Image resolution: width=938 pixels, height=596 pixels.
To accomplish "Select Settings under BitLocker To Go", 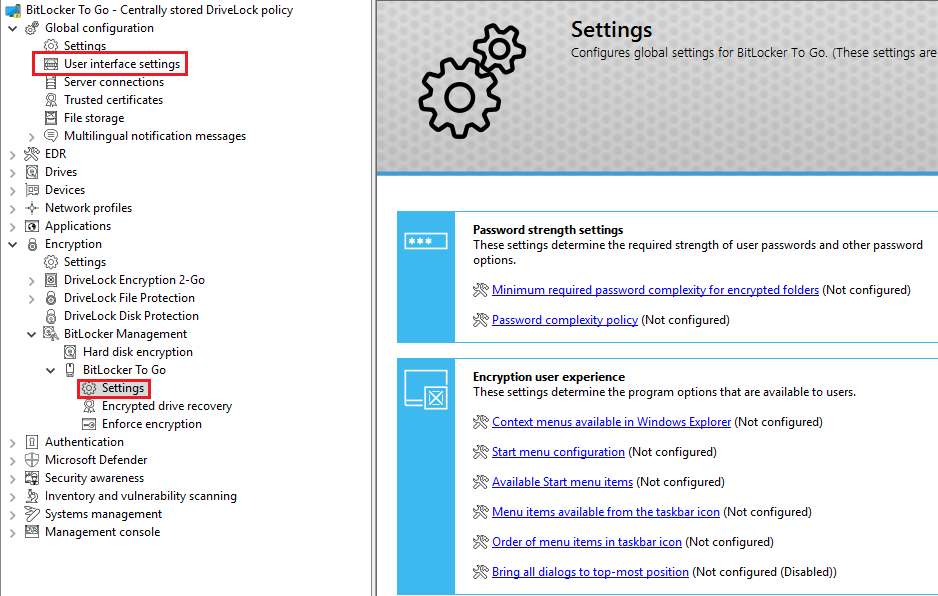I will [x=123, y=388].
